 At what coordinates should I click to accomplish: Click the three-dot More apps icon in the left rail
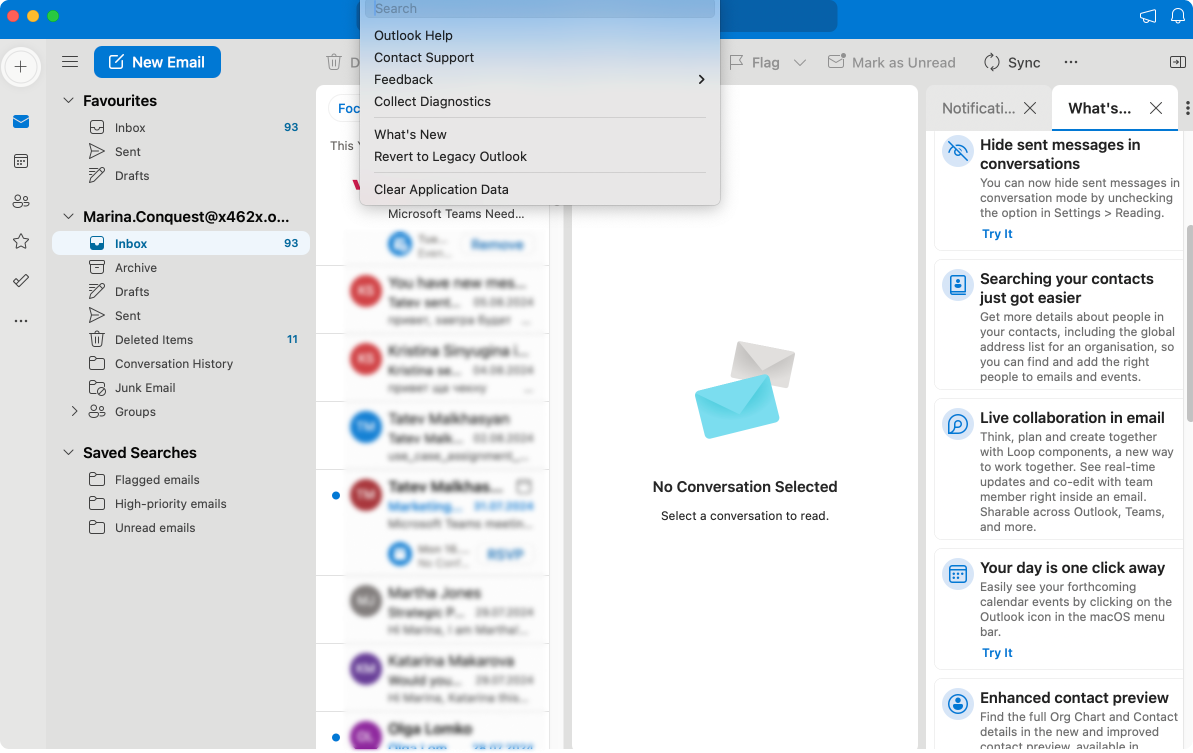click(21, 321)
